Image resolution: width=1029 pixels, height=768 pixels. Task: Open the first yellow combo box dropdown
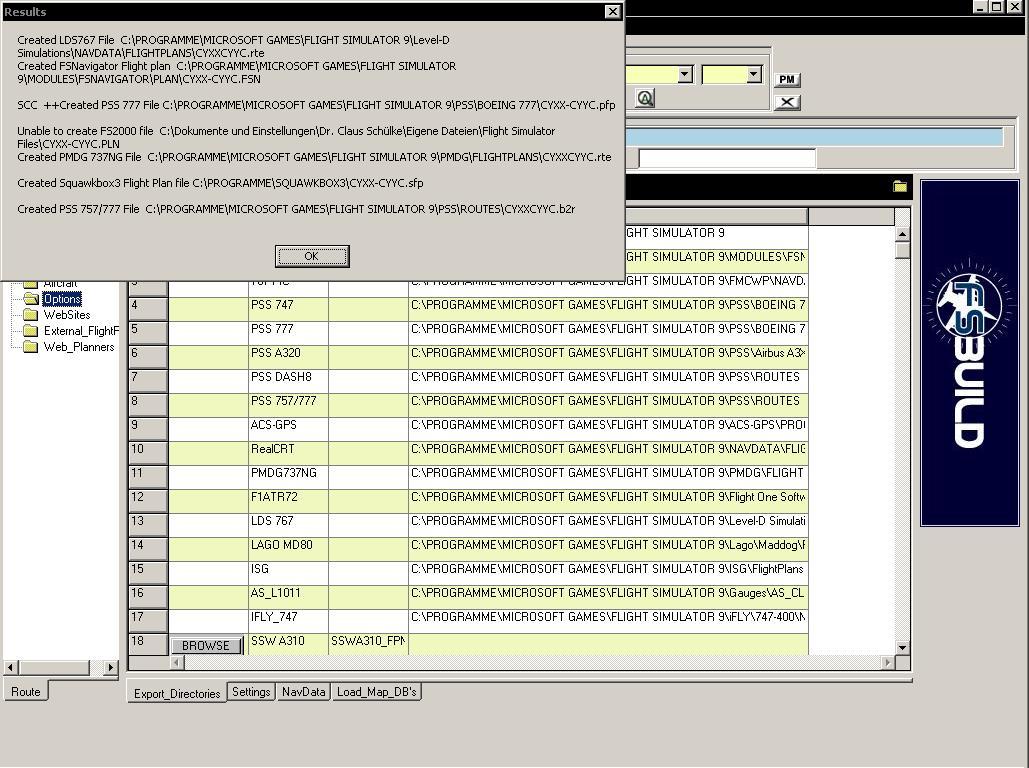click(x=685, y=74)
